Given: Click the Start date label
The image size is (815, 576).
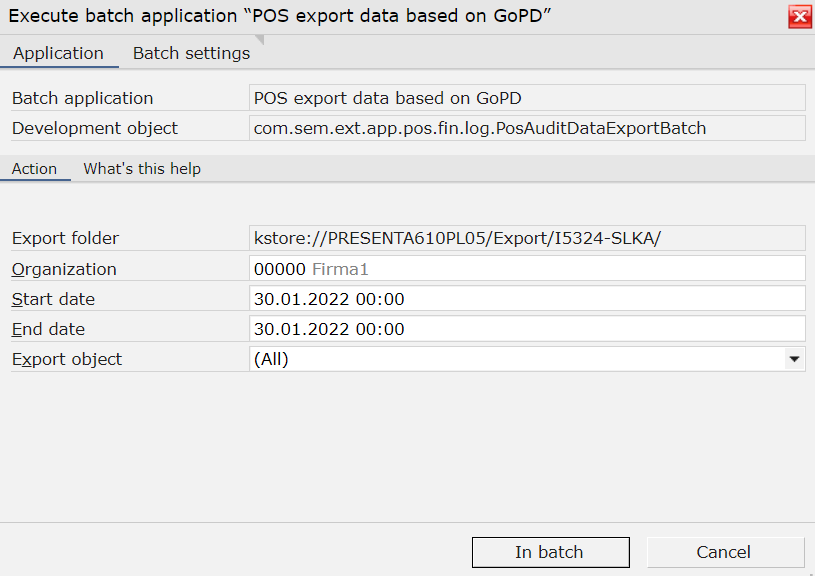Looking at the screenshot, I should pyautogui.click(x=53, y=299).
